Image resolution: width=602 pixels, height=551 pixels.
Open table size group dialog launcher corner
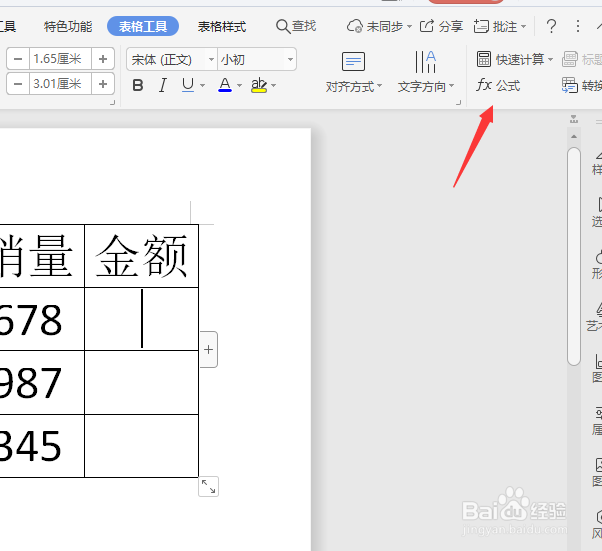[112, 102]
